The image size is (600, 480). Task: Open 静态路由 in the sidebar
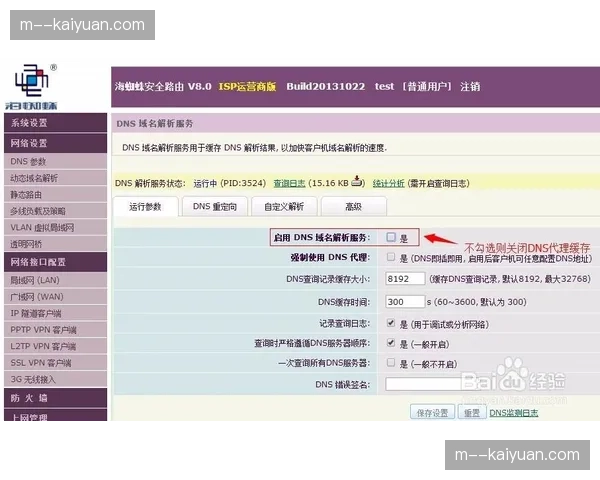(55, 195)
